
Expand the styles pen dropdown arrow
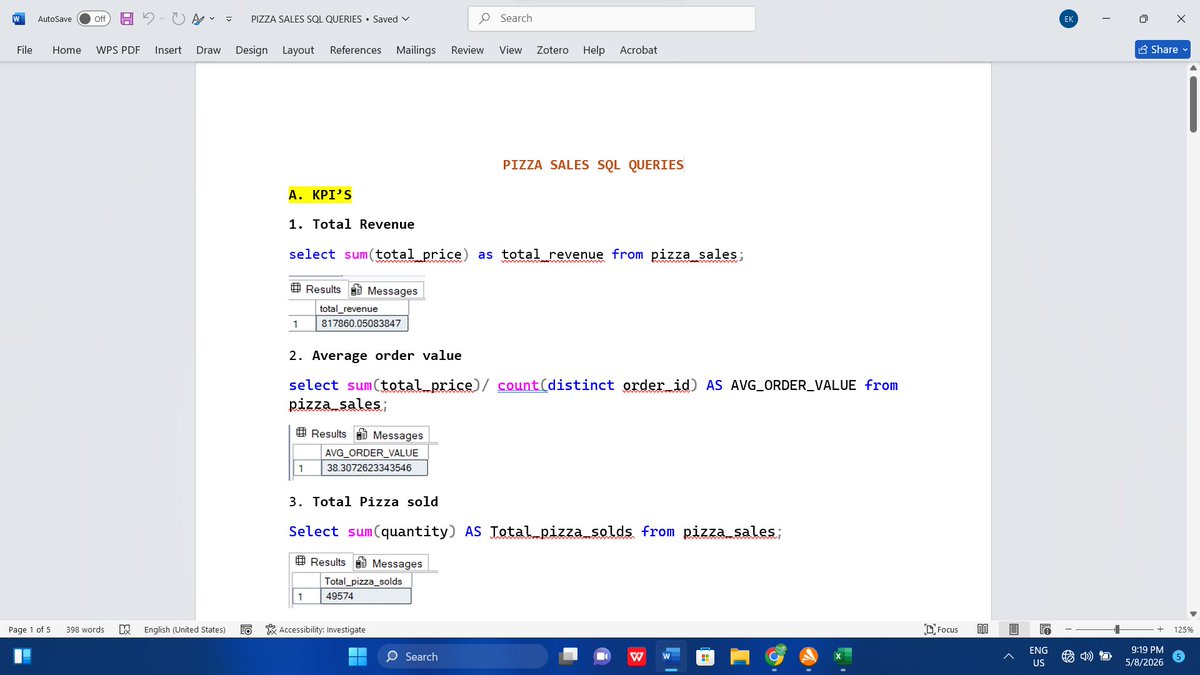click(213, 18)
